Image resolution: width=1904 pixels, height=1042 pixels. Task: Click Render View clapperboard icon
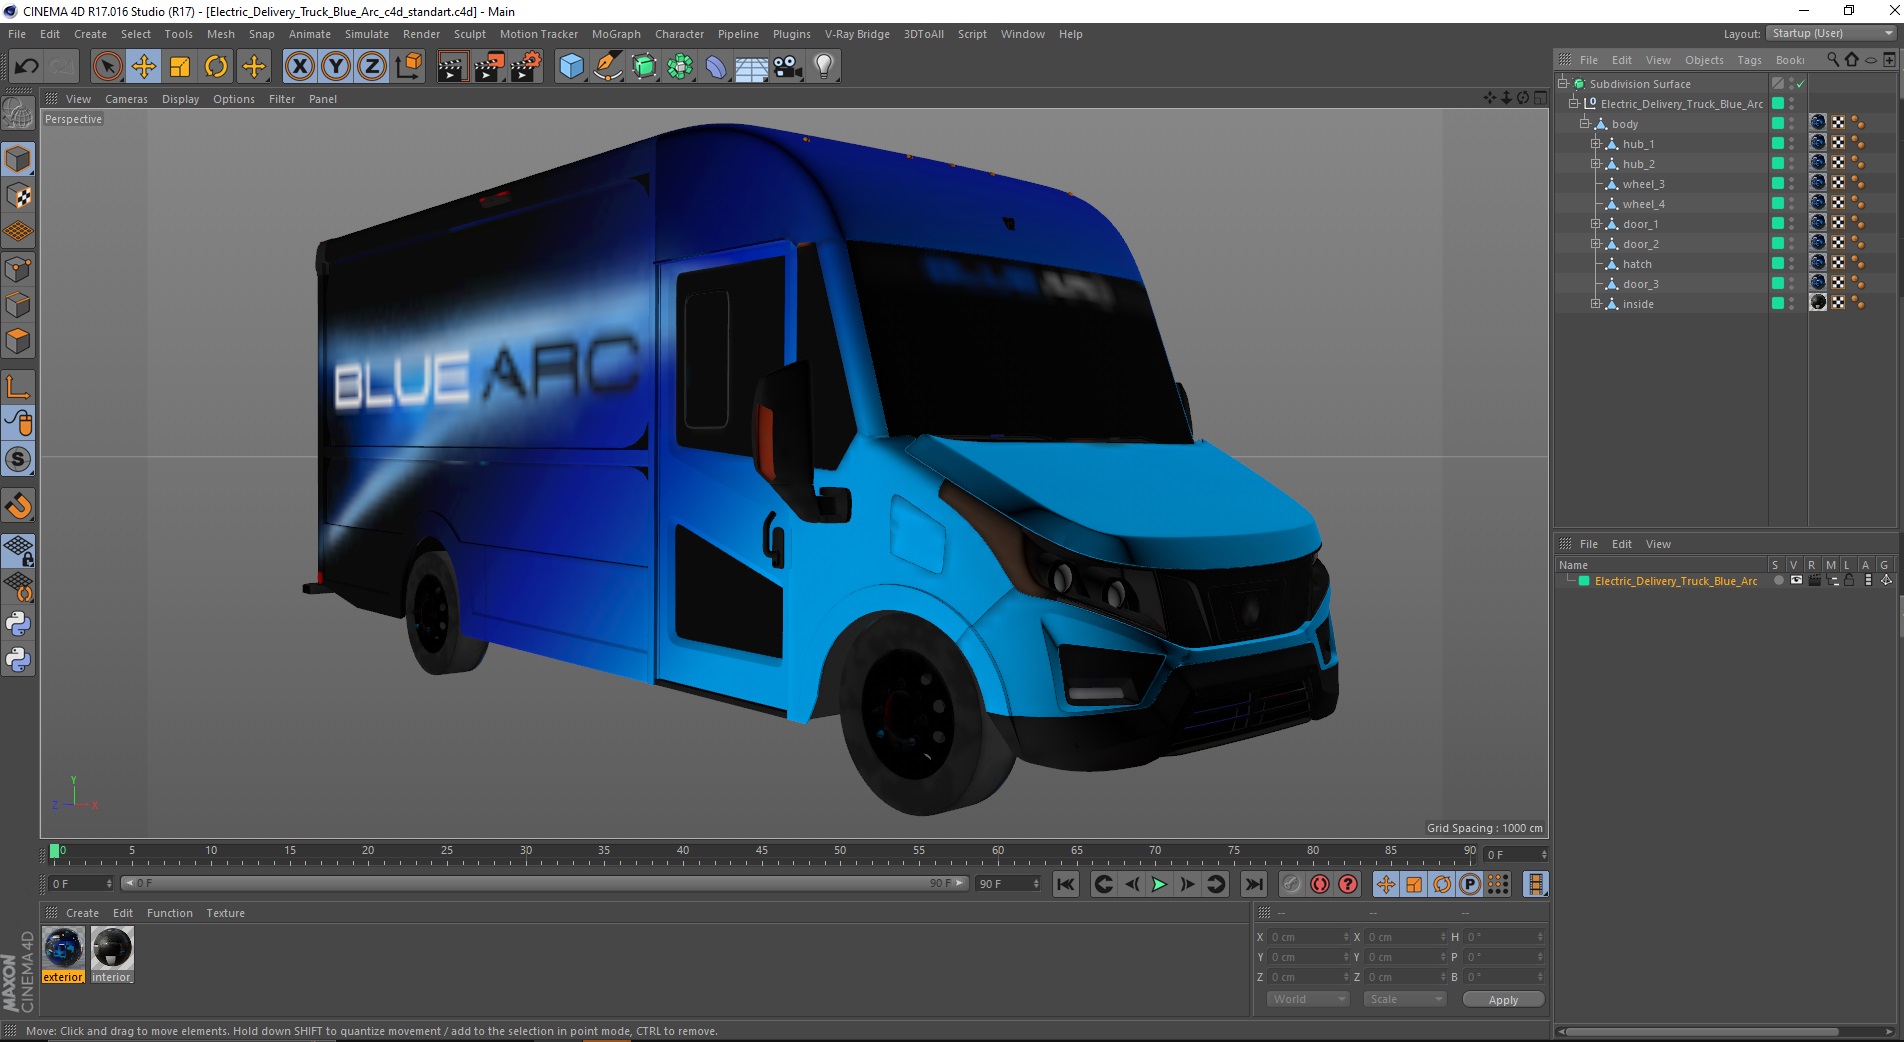point(452,67)
